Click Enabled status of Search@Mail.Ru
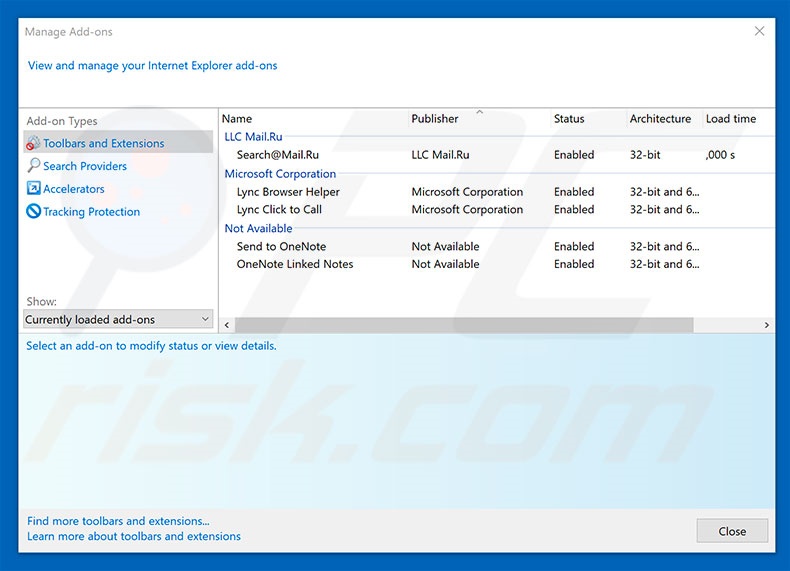 point(574,155)
